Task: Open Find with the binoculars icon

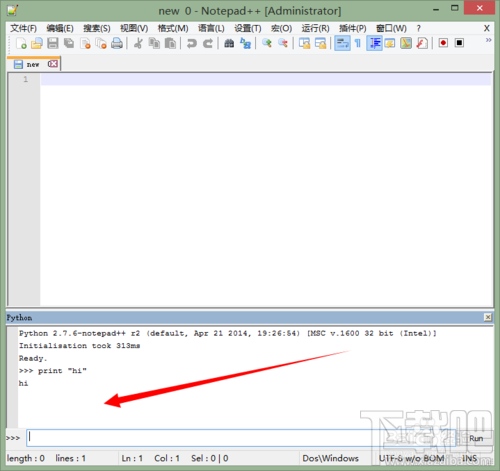Action: pyautogui.click(x=229, y=43)
